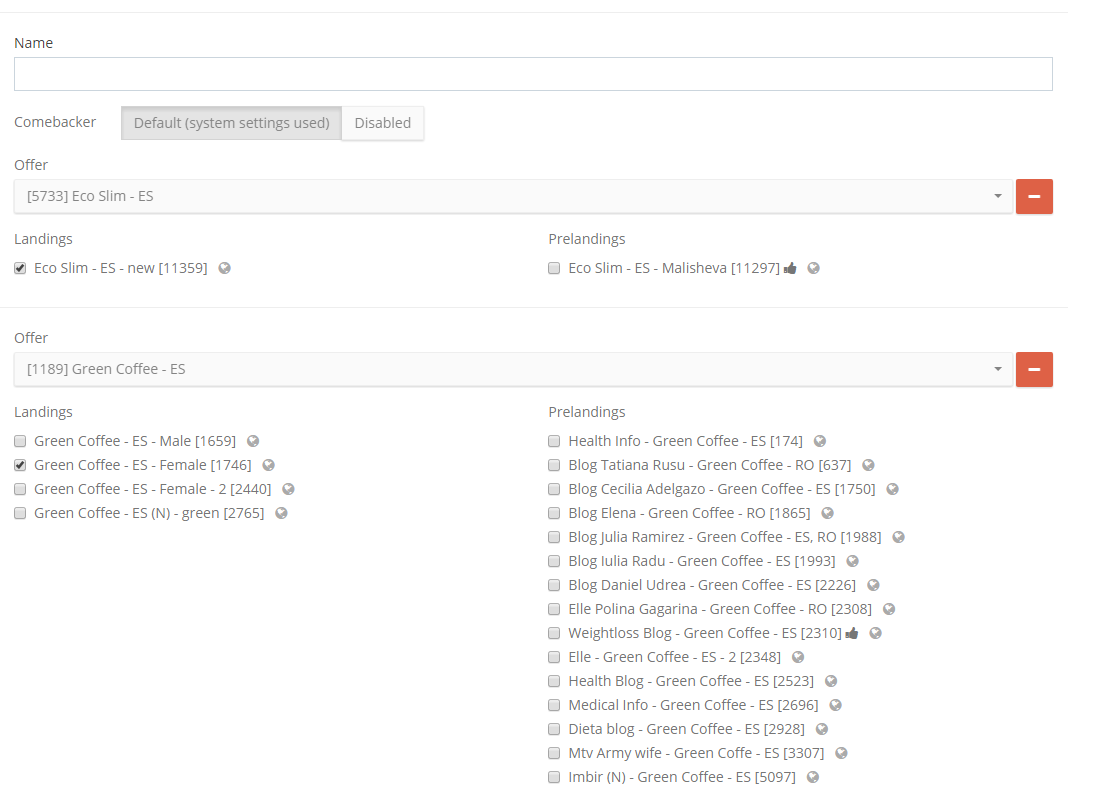This screenshot has width=1098, height=799.
Task: Open preview globe for Eco Slim - ES - new landing
Action: 225,267
